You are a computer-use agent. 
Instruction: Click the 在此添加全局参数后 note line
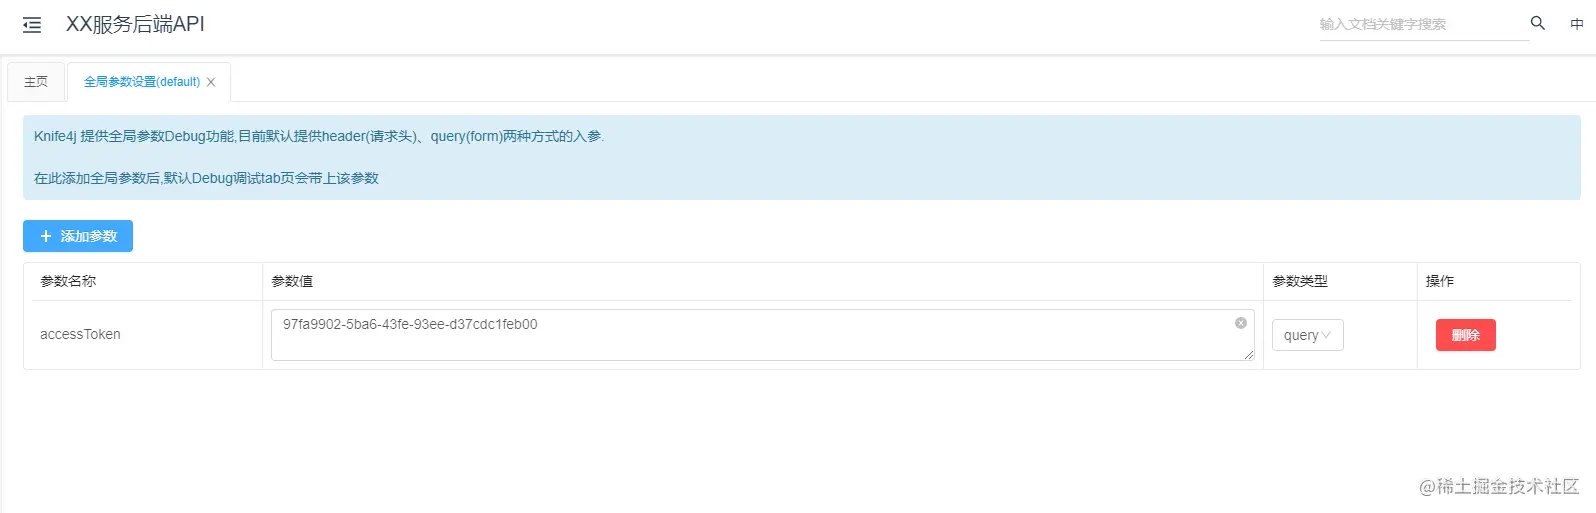click(206, 178)
